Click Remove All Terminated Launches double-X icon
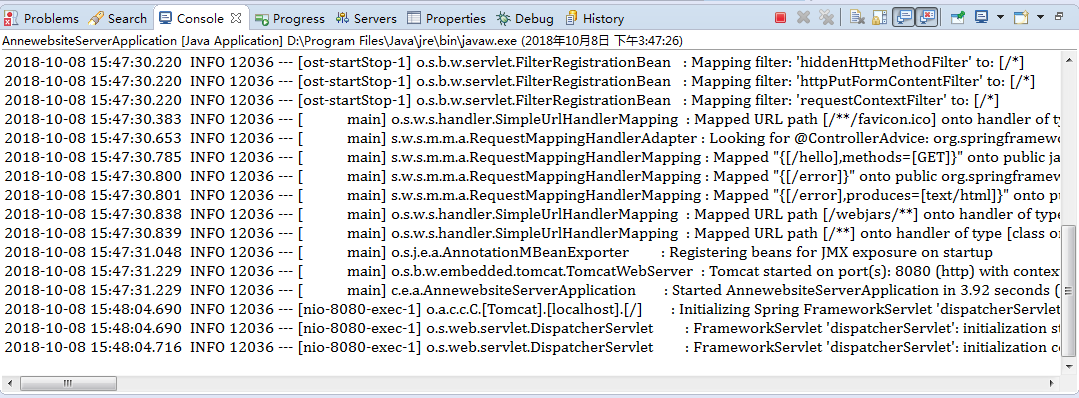This screenshot has height=398, width=1079. 826,18
